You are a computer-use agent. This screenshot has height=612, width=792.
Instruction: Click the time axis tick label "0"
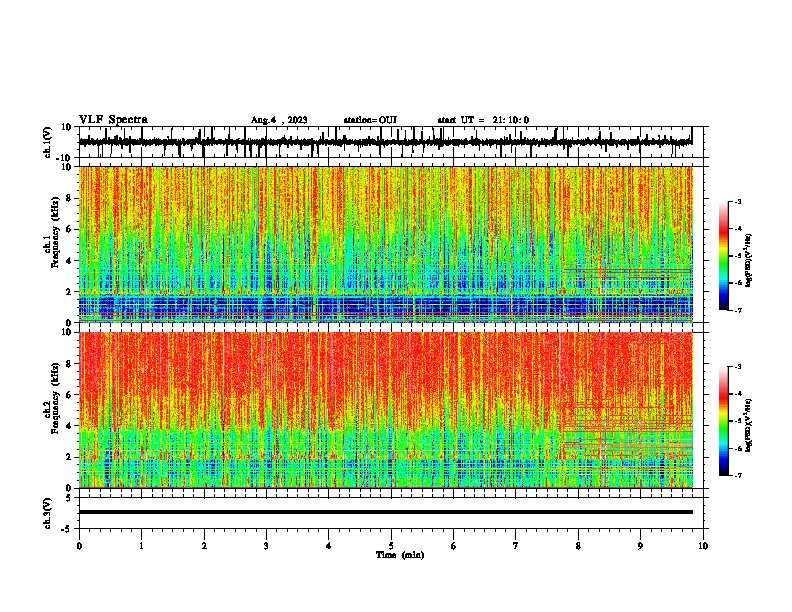click(x=79, y=546)
